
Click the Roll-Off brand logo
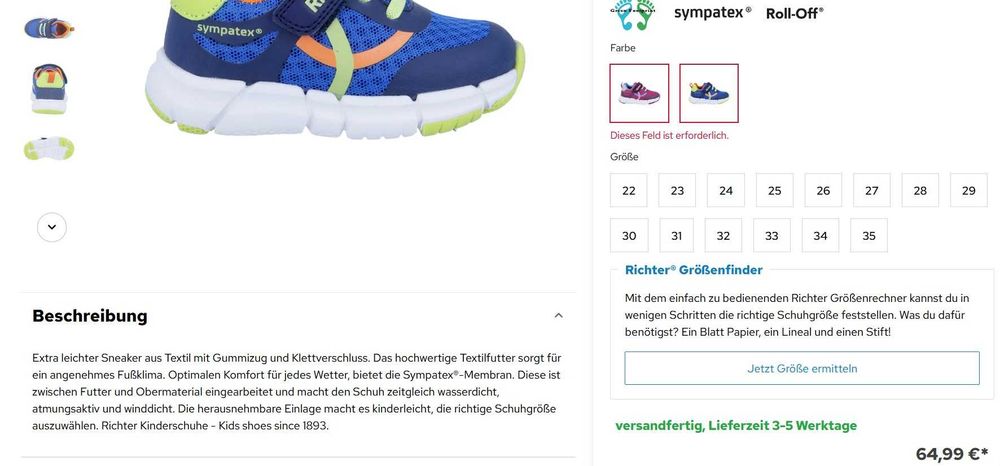[795, 13]
